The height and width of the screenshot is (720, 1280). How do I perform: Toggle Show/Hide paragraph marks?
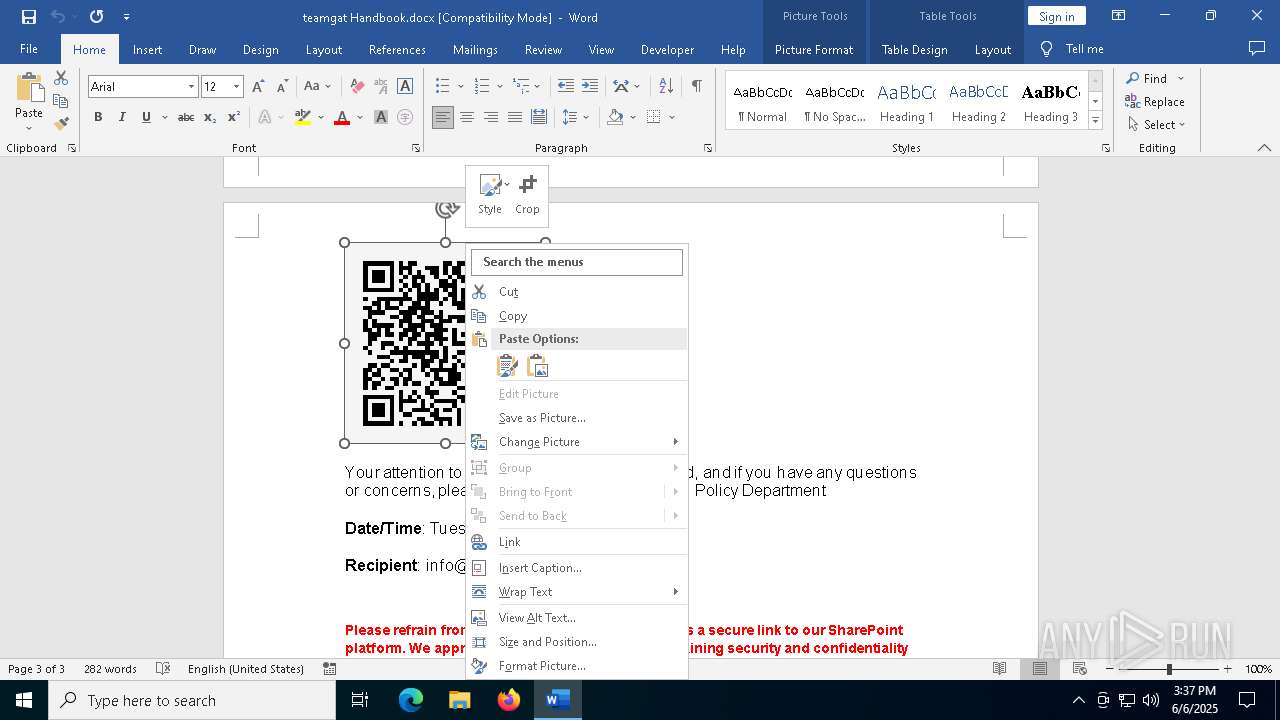[x=696, y=87]
